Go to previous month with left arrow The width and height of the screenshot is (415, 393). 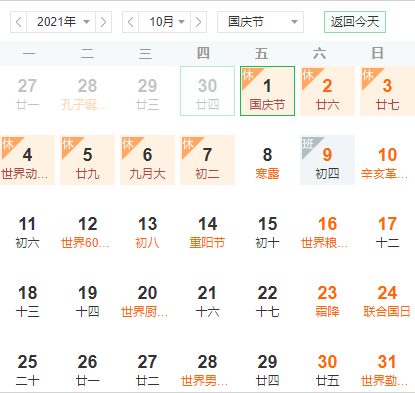tap(131, 22)
